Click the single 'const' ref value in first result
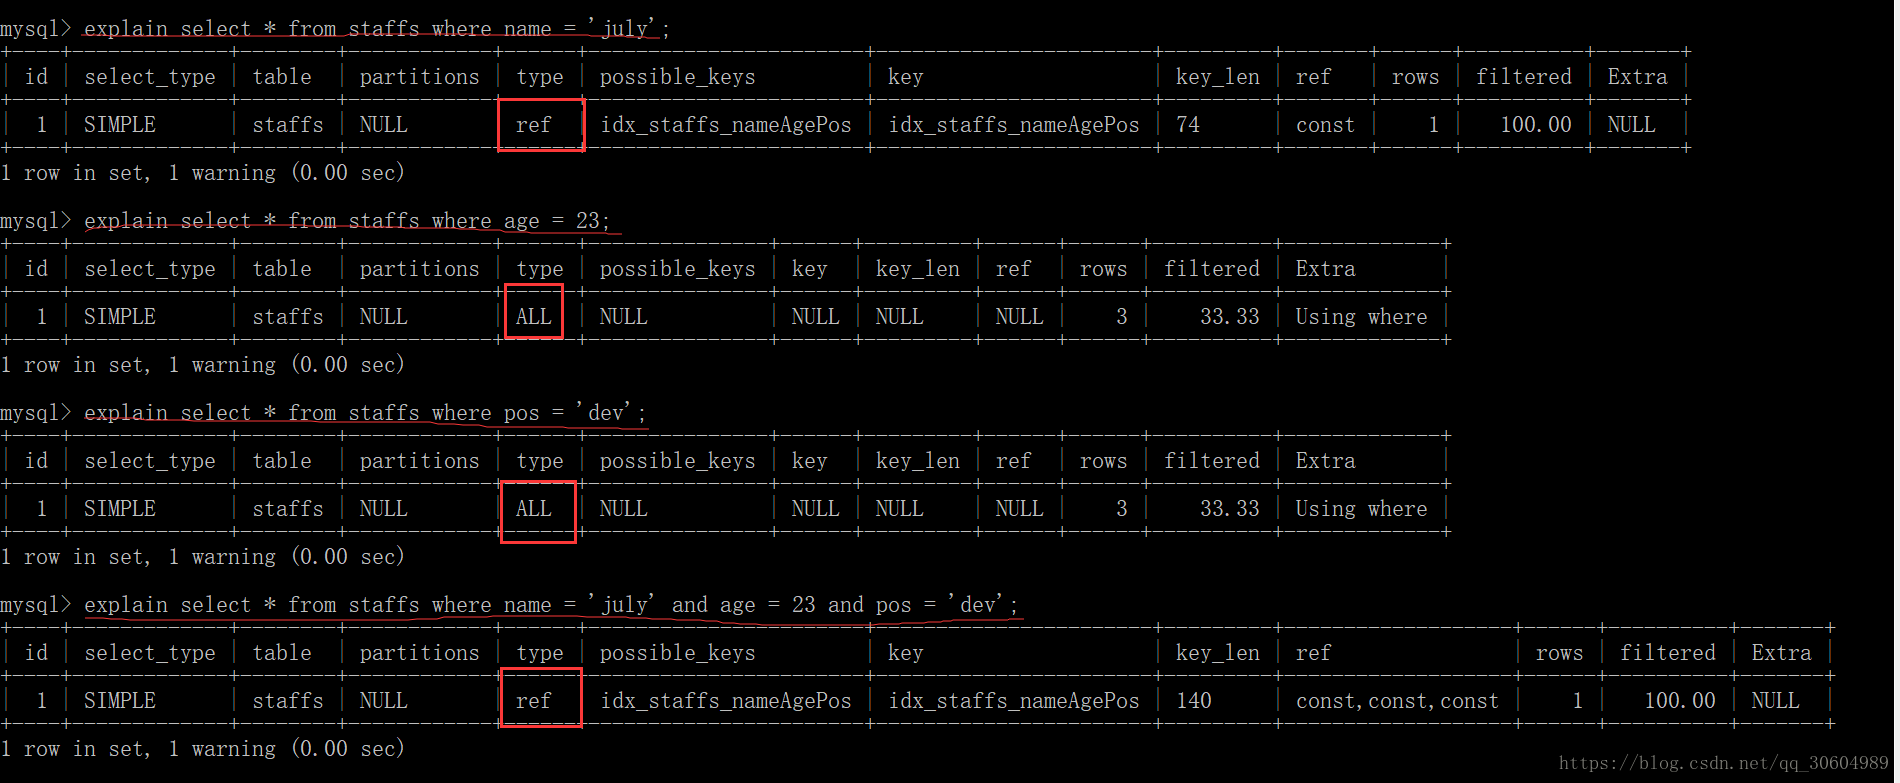 [1325, 124]
